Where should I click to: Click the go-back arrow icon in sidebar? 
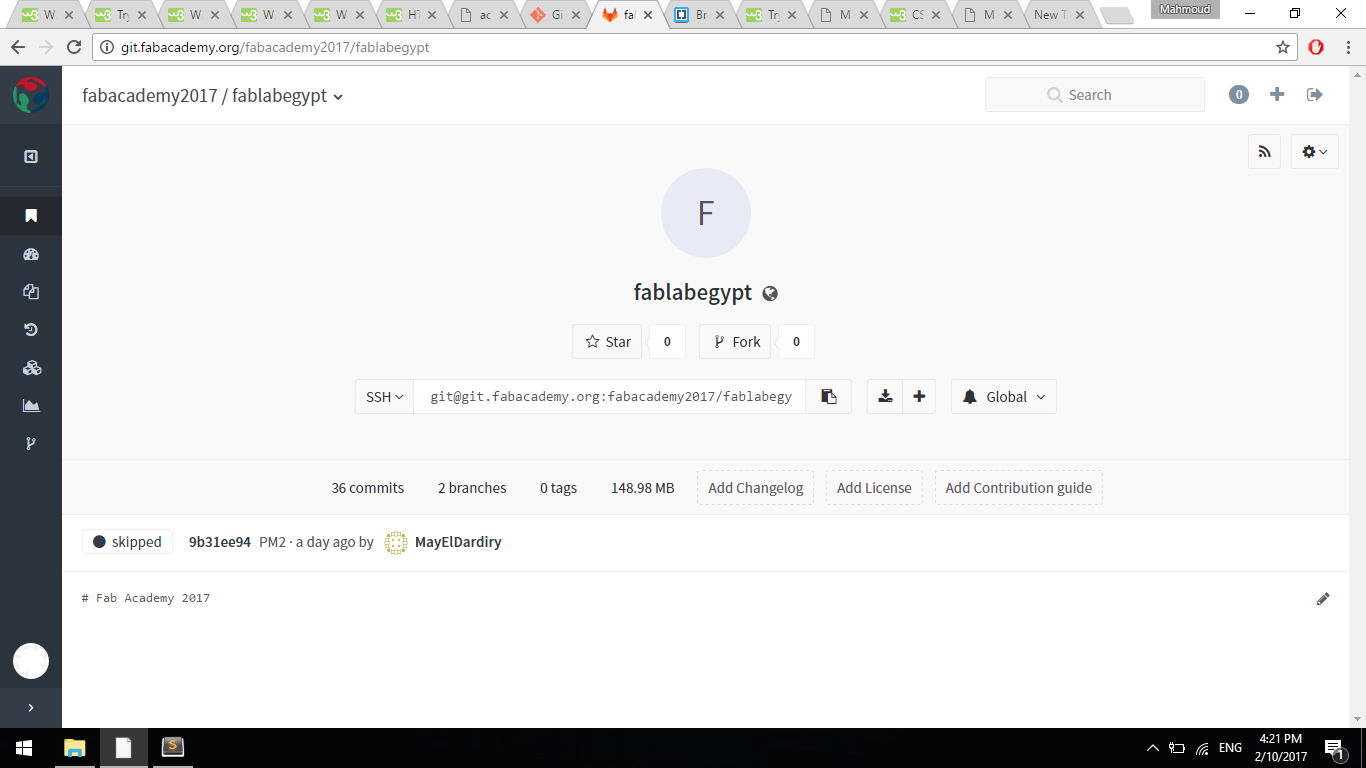[x=31, y=156]
